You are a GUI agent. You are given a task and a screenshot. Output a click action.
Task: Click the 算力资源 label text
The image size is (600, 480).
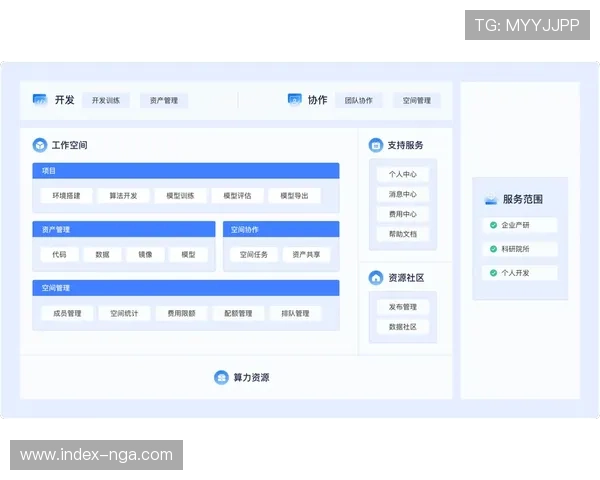[x=251, y=377]
